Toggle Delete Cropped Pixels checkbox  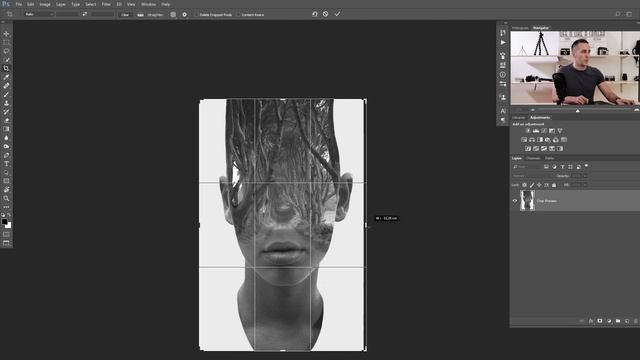pos(197,15)
